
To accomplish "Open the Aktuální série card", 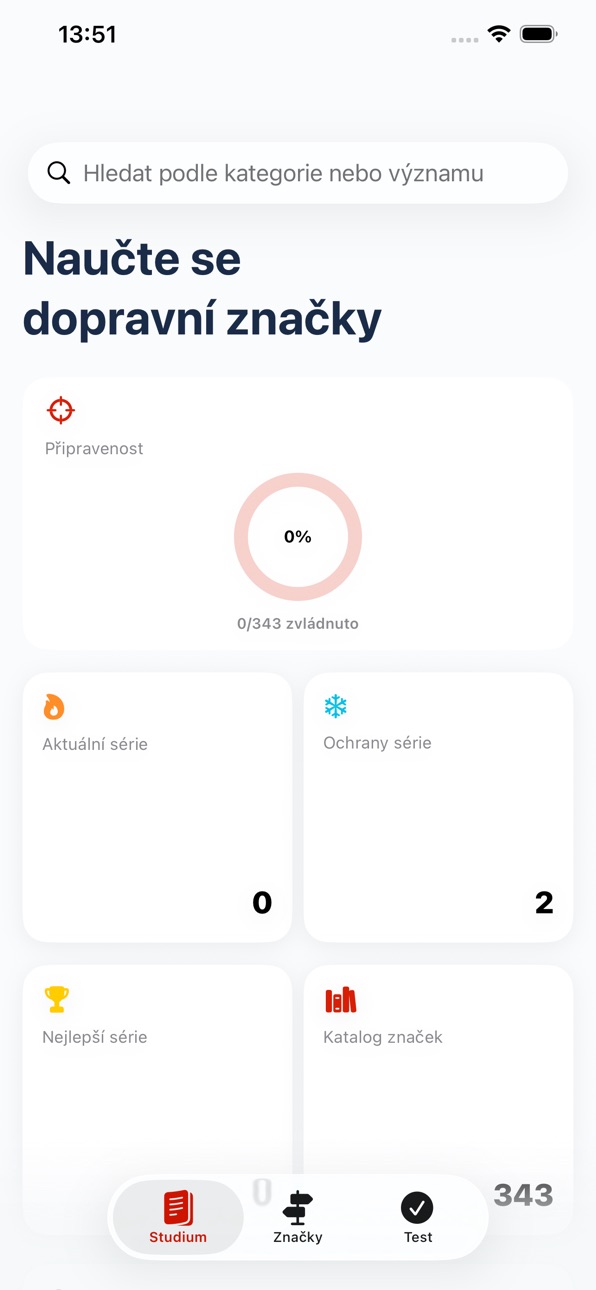I will [x=157, y=807].
